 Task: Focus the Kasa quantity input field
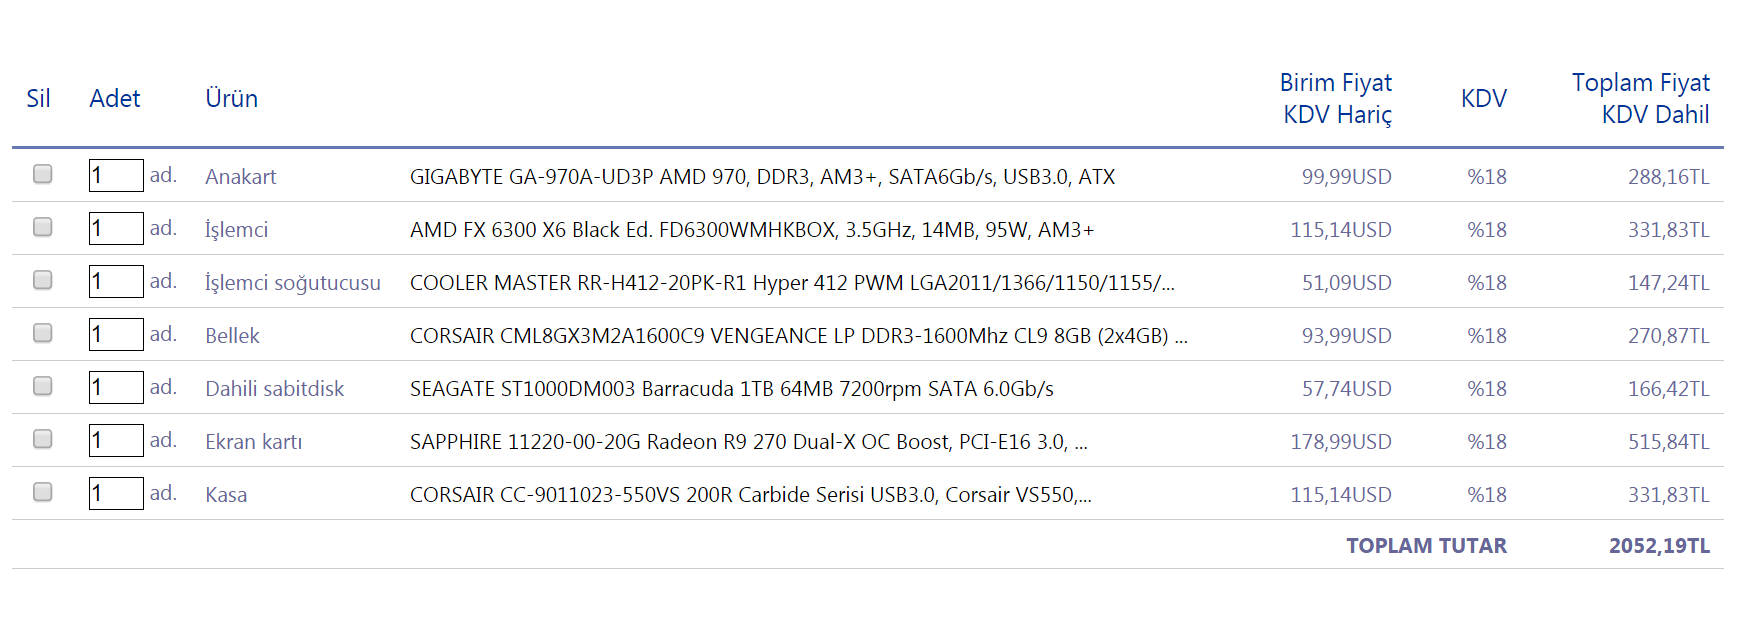[x=116, y=494]
